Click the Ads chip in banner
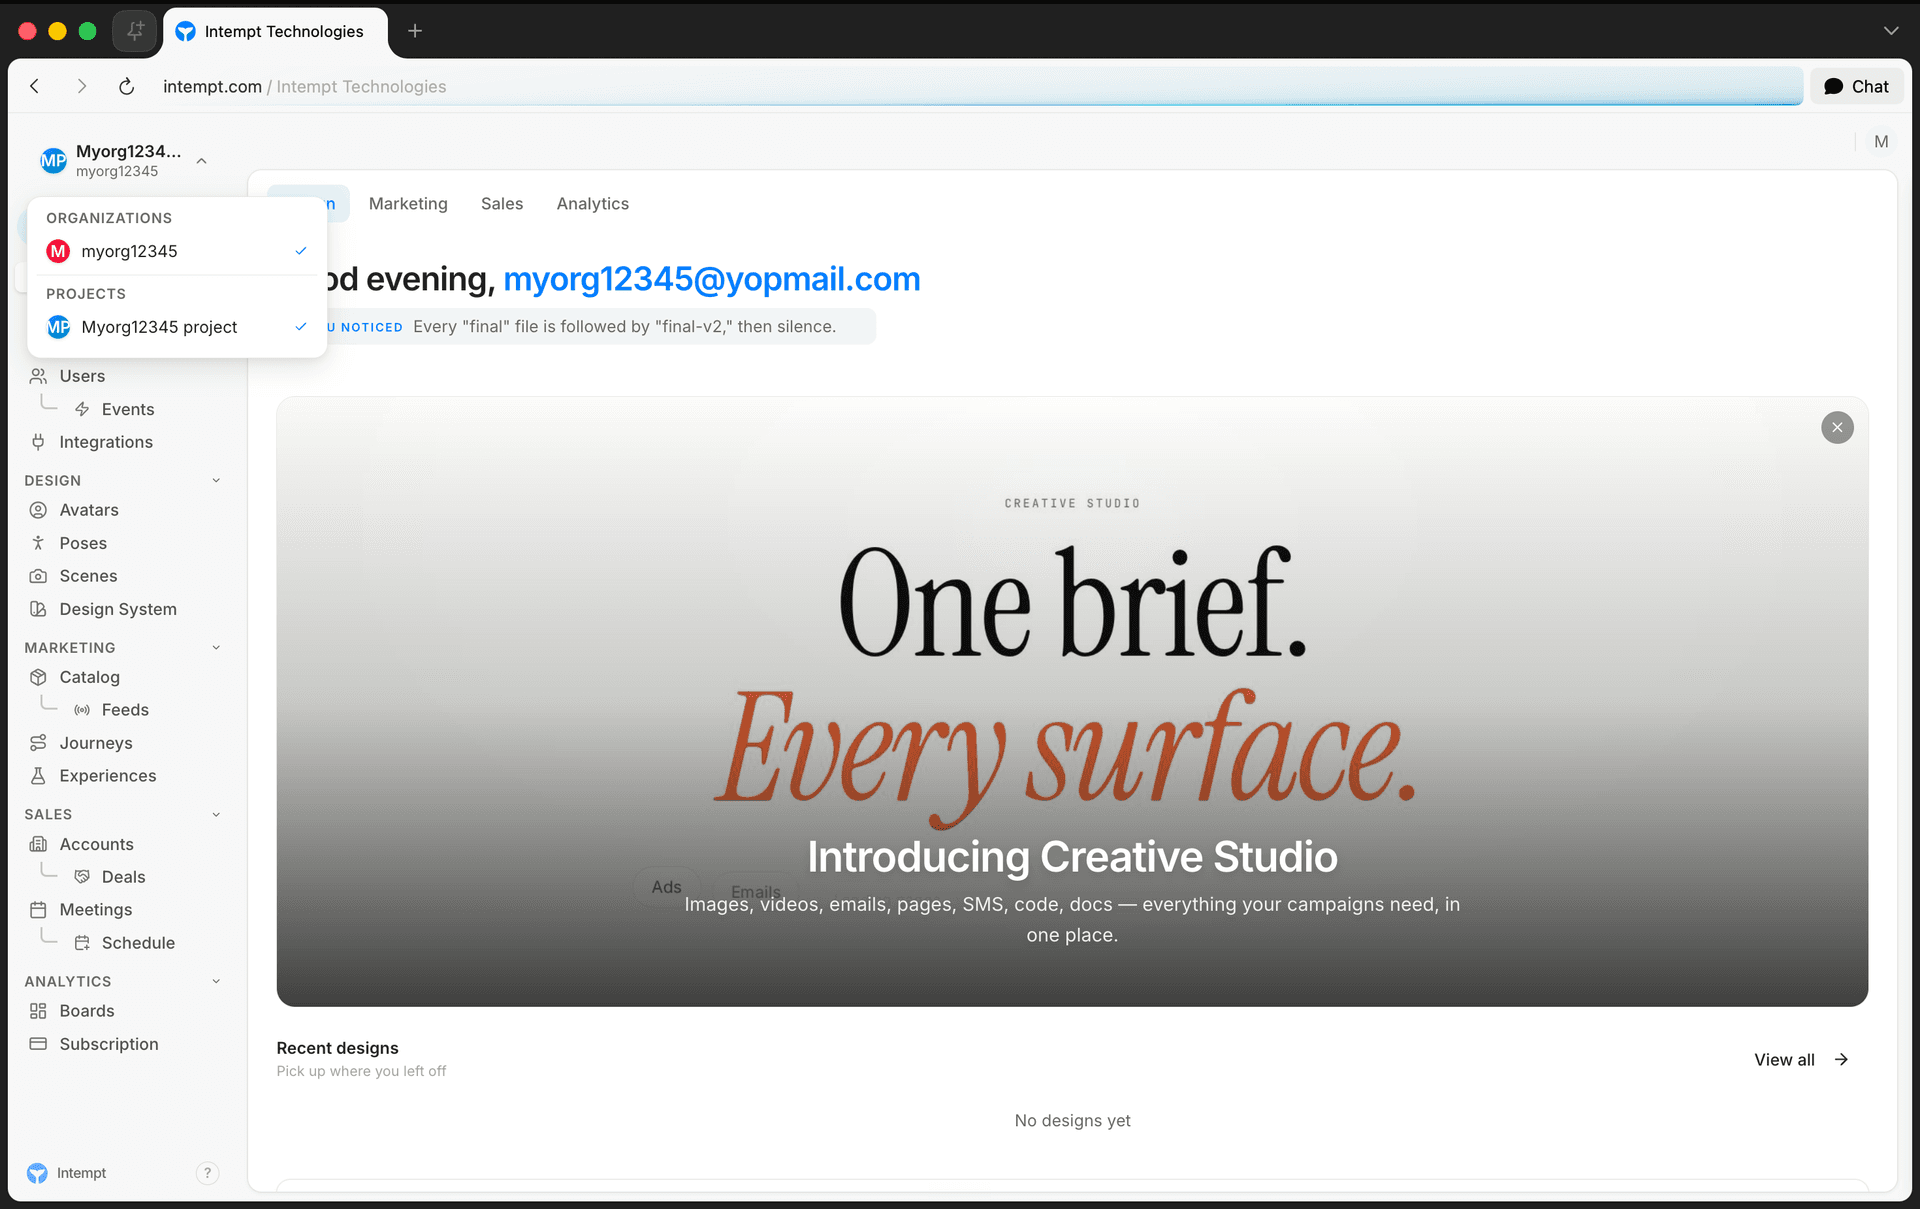The height and width of the screenshot is (1209, 1920). pos(666,887)
